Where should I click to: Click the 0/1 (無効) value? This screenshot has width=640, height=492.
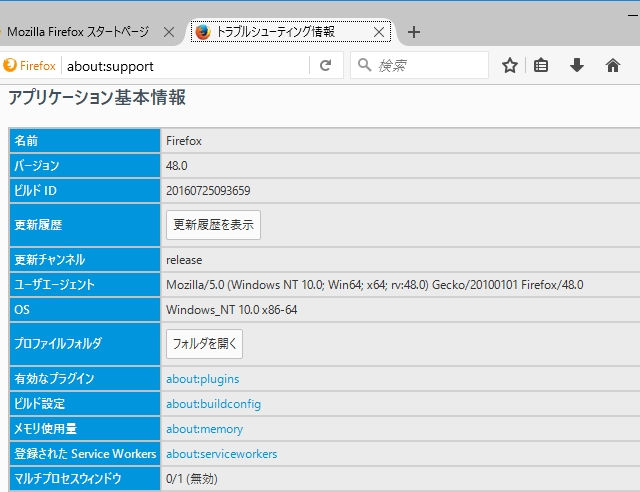(192, 479)
